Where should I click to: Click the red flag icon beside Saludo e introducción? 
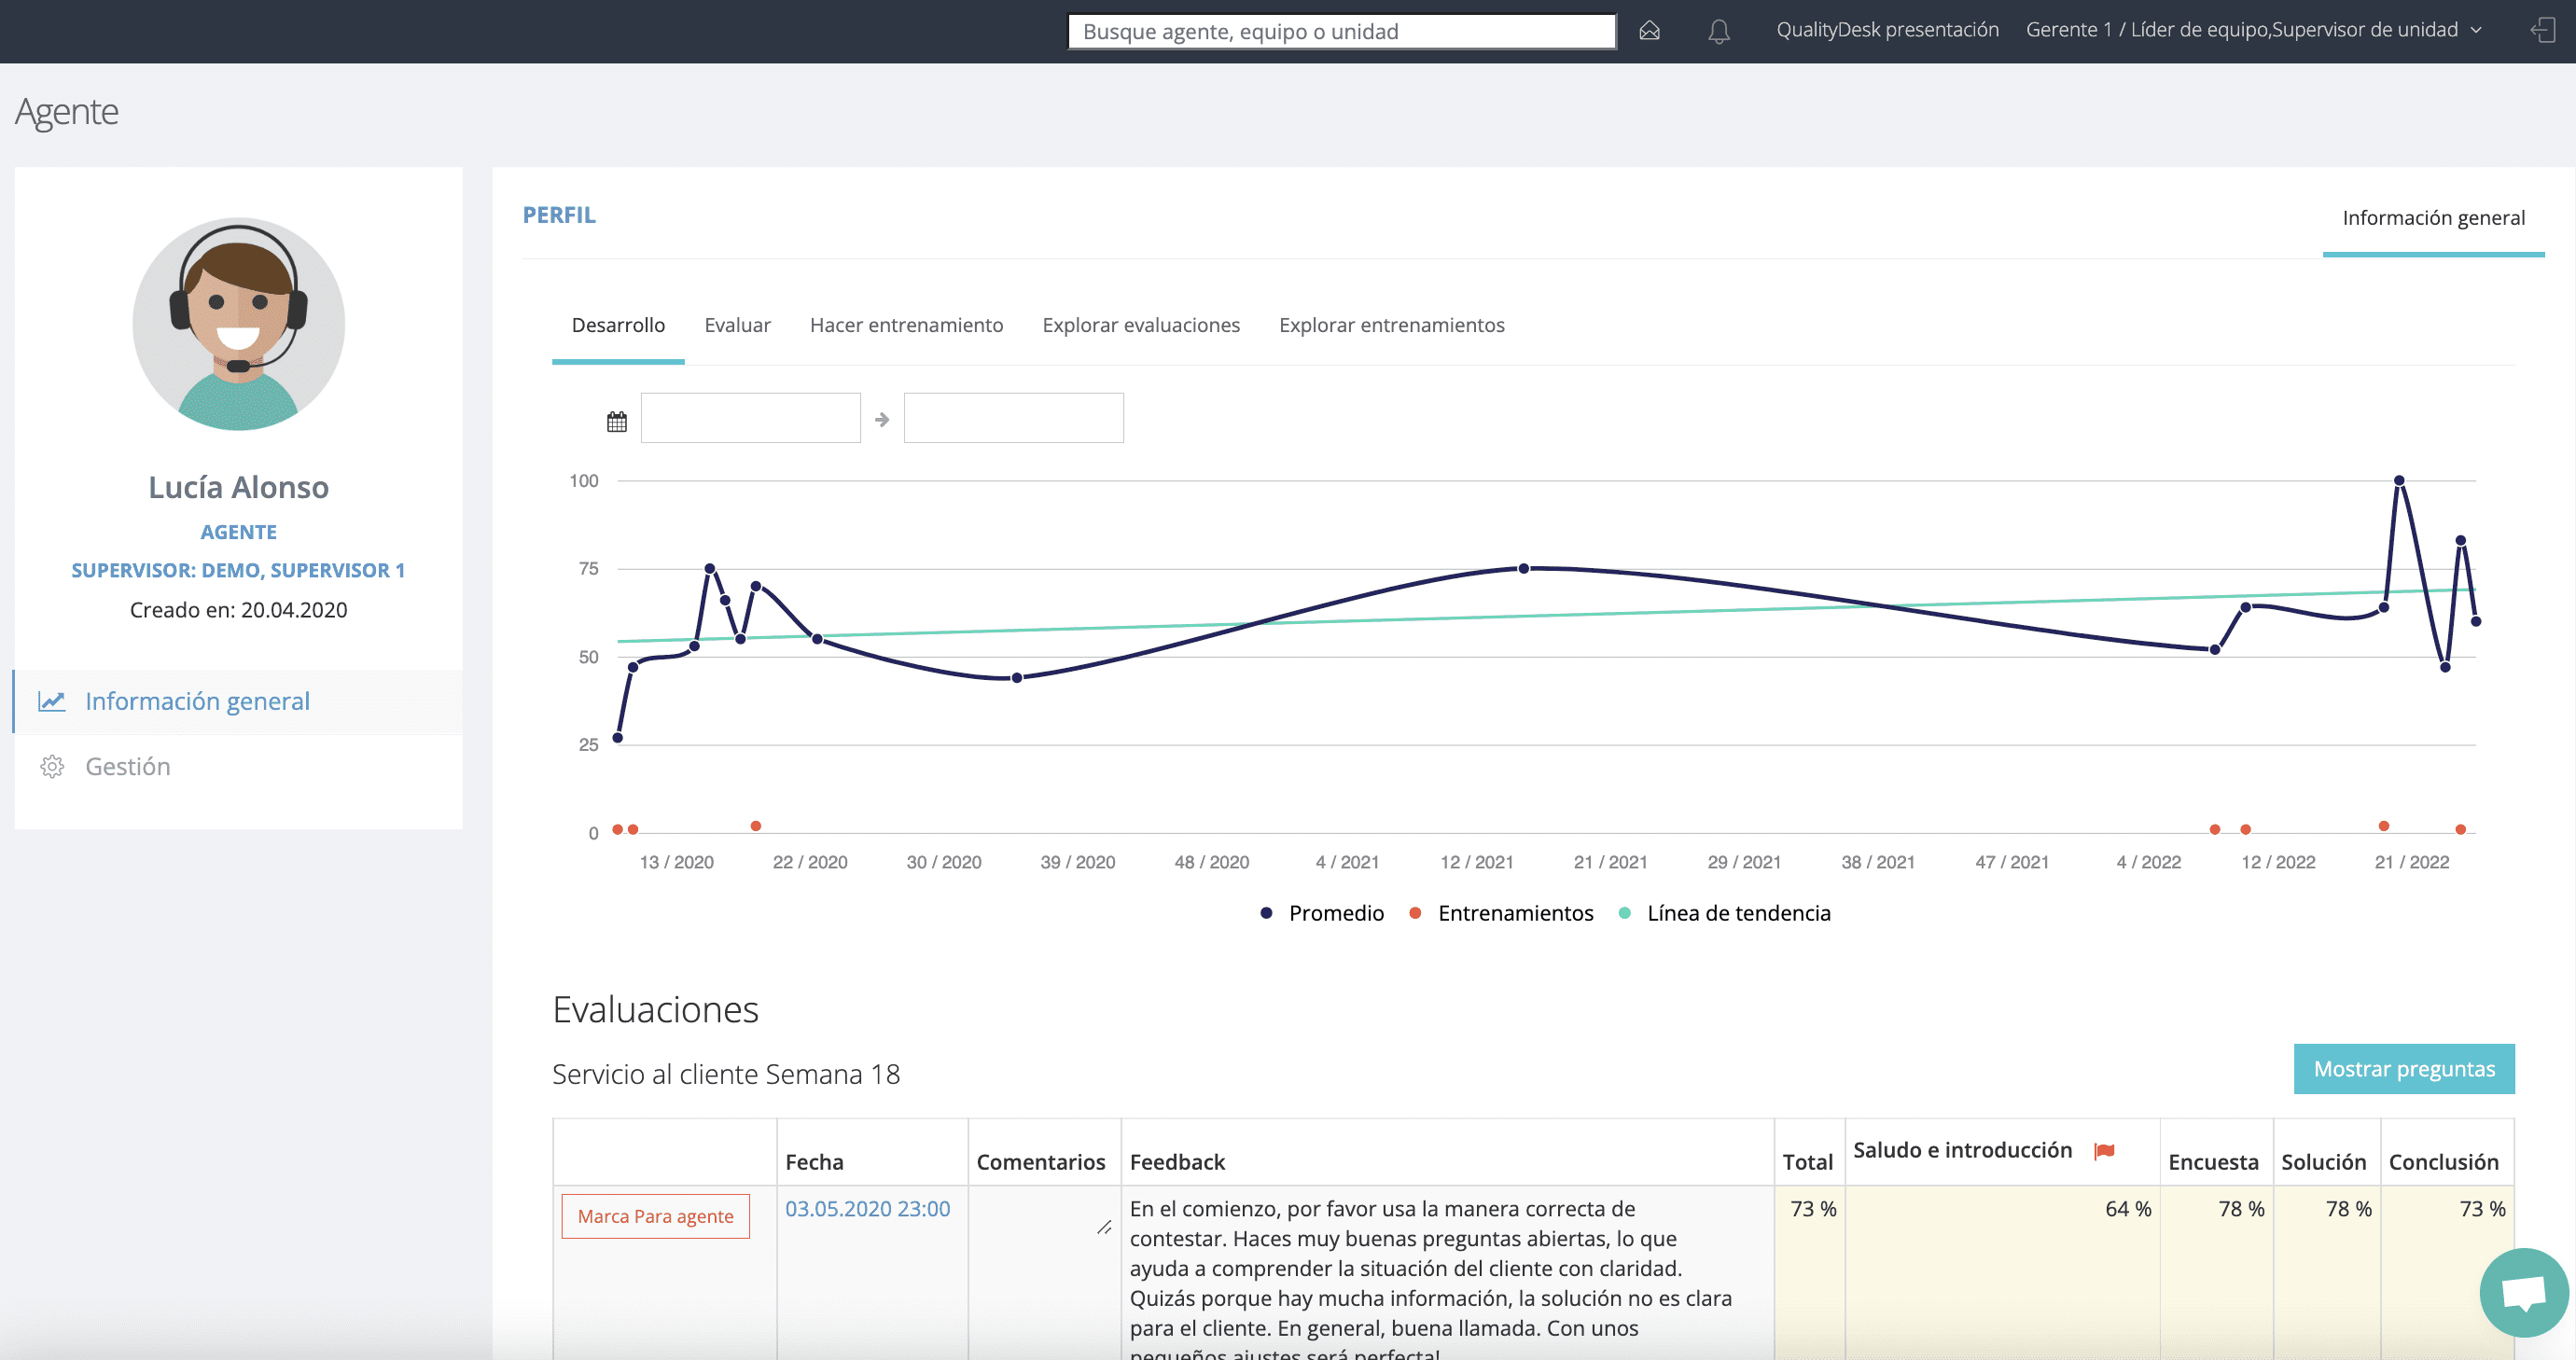[2104, 1151]
